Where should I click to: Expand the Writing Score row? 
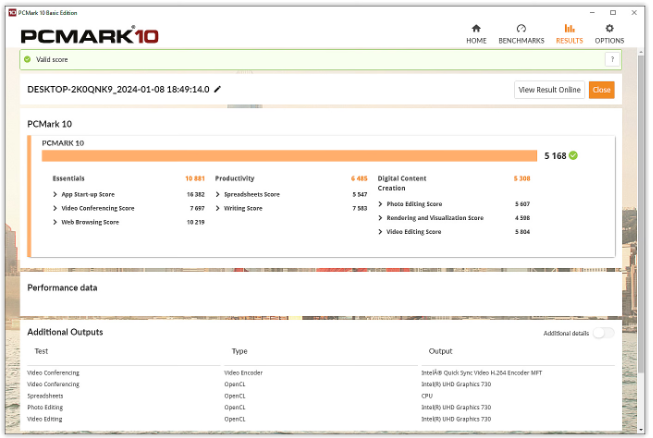(x=217, y=208)
